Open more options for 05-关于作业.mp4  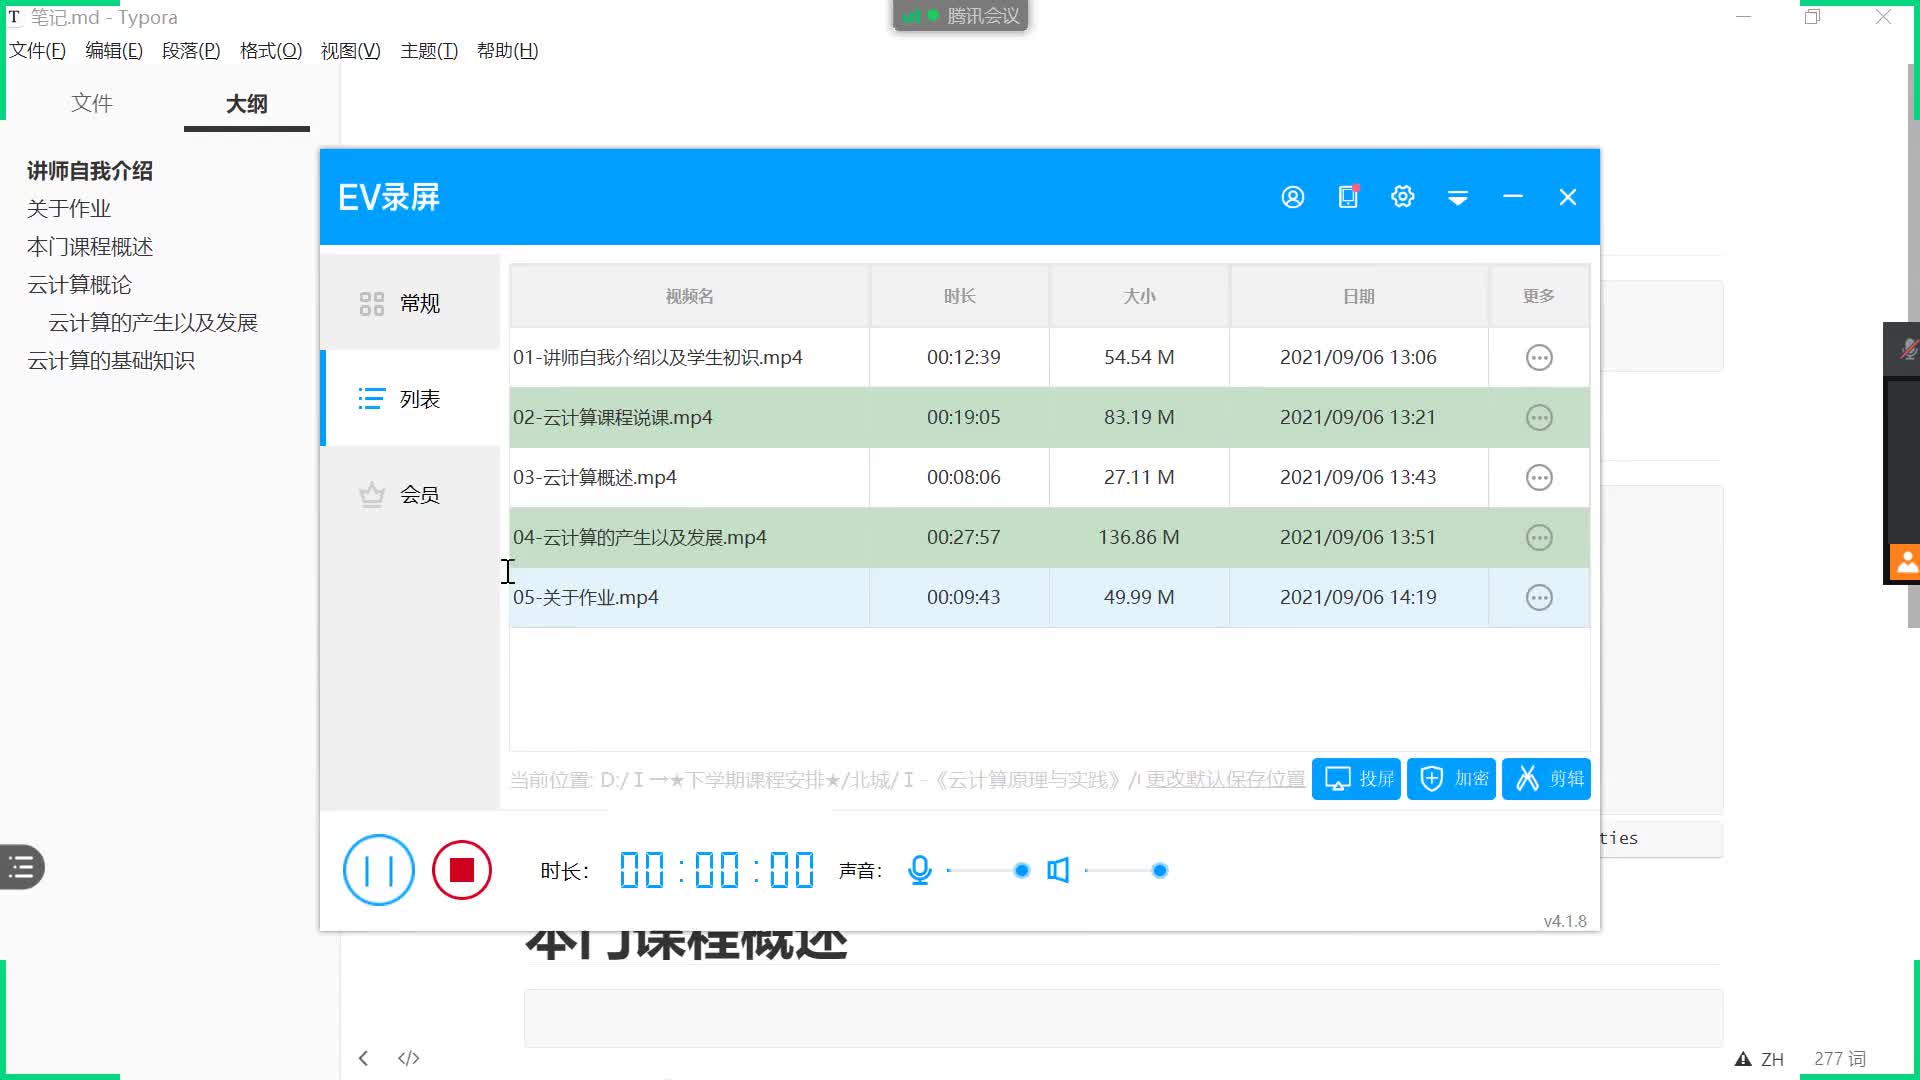point(1539,597)
